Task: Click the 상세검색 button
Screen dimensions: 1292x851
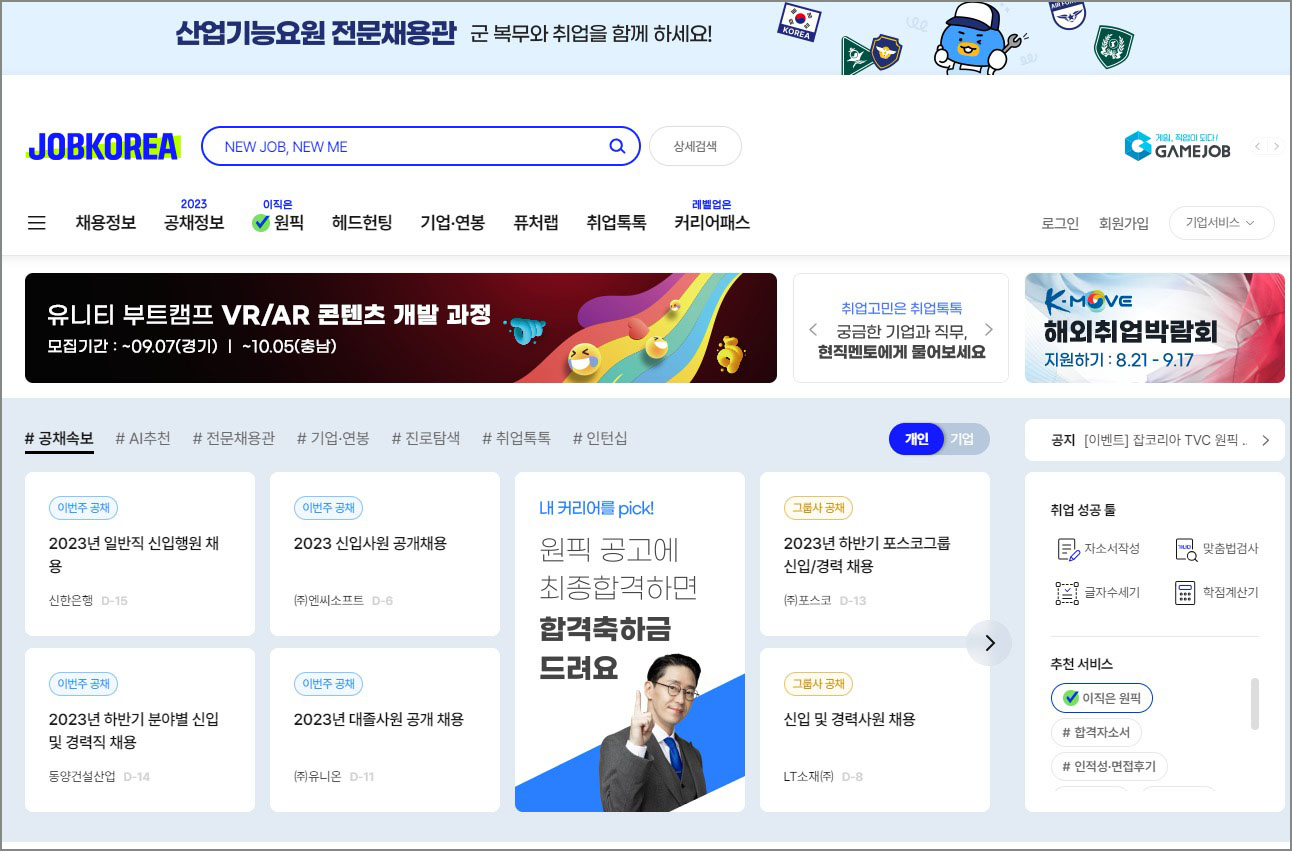Action: 695,146
